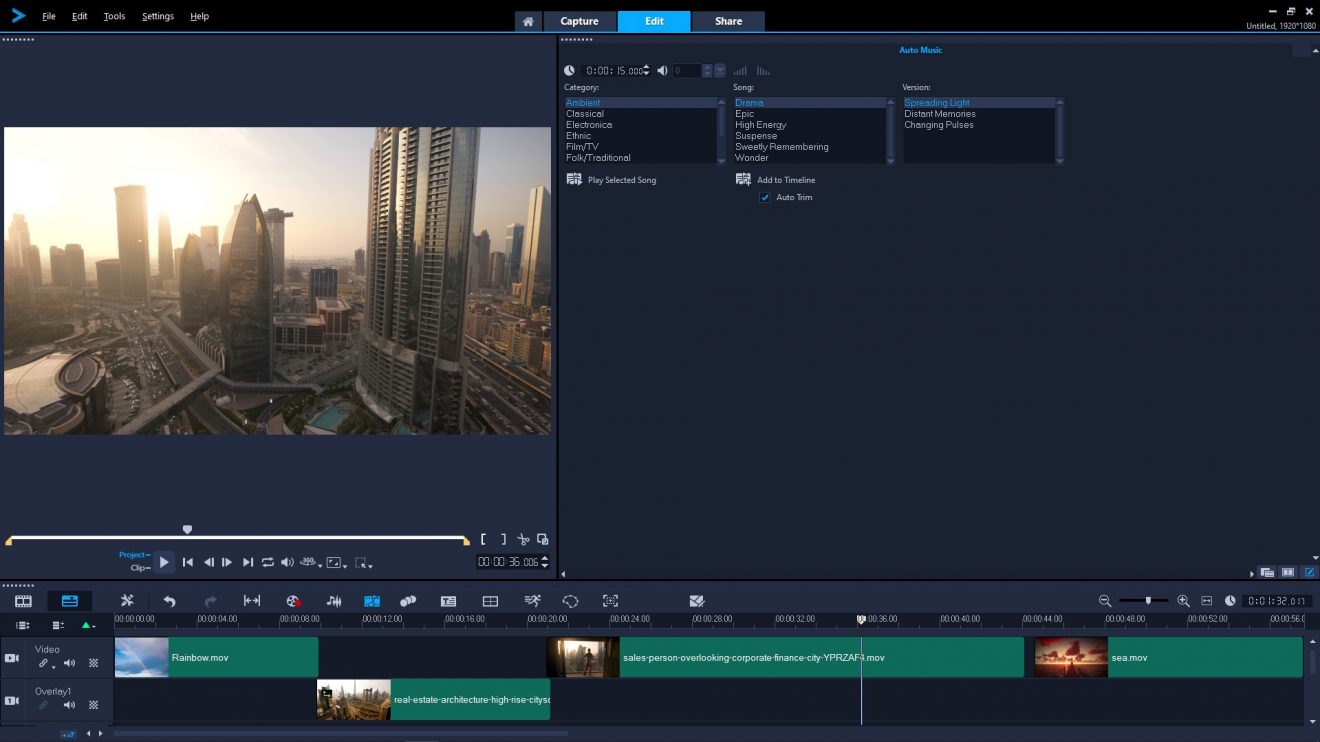
Task: Click the Undo icon in the toolbar
Action: (169, 600)
